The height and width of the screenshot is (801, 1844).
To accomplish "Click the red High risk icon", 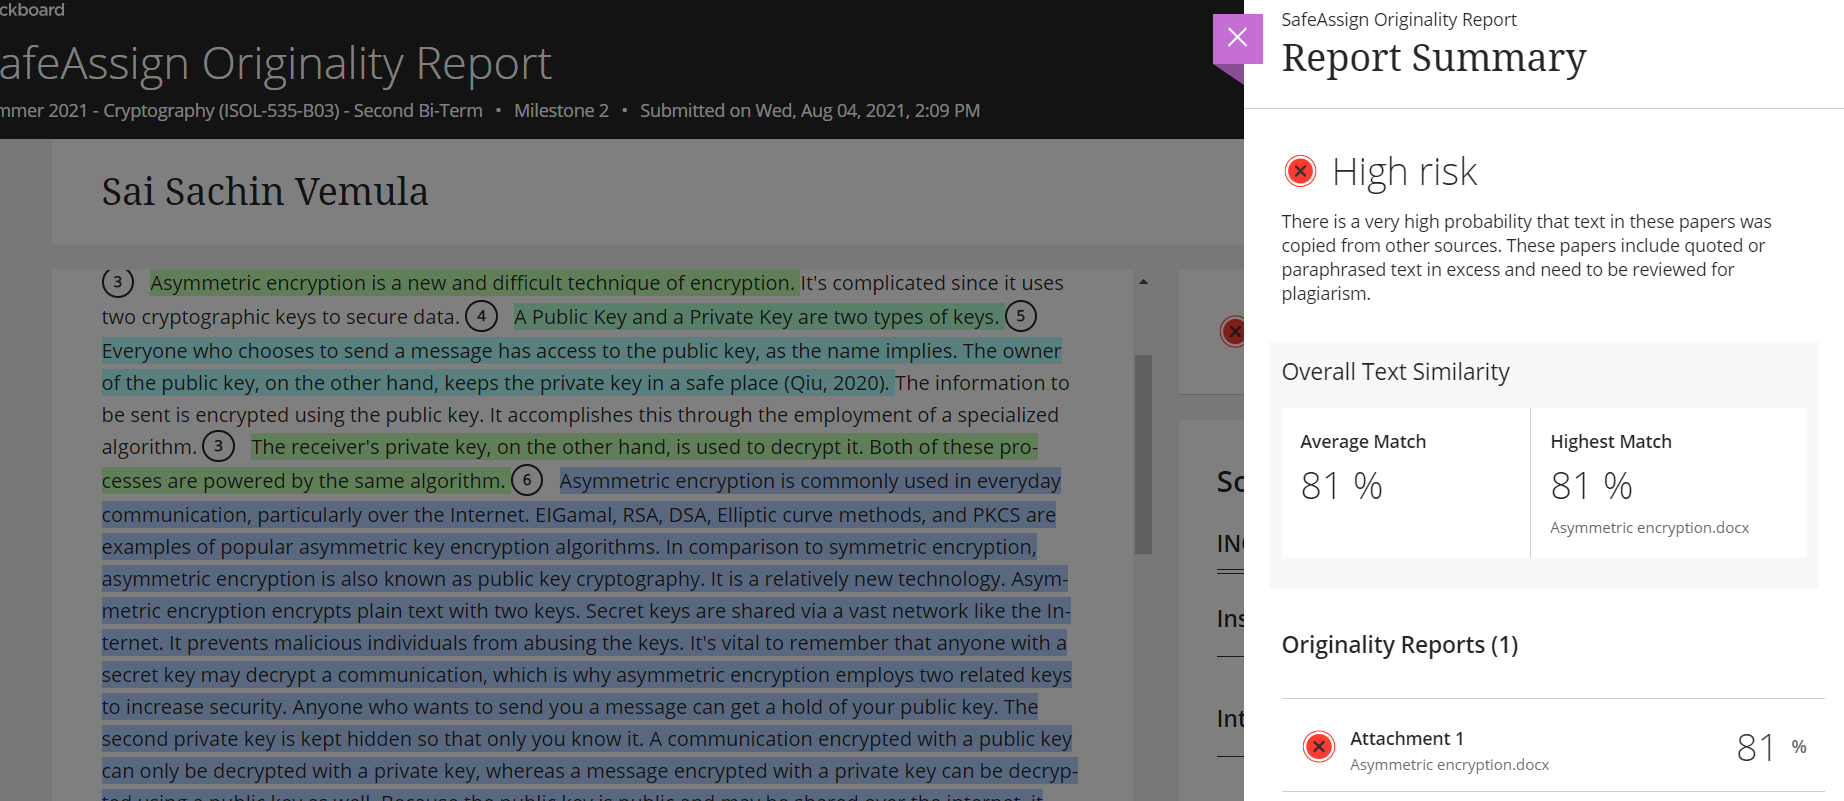I will coord(1300,172).
